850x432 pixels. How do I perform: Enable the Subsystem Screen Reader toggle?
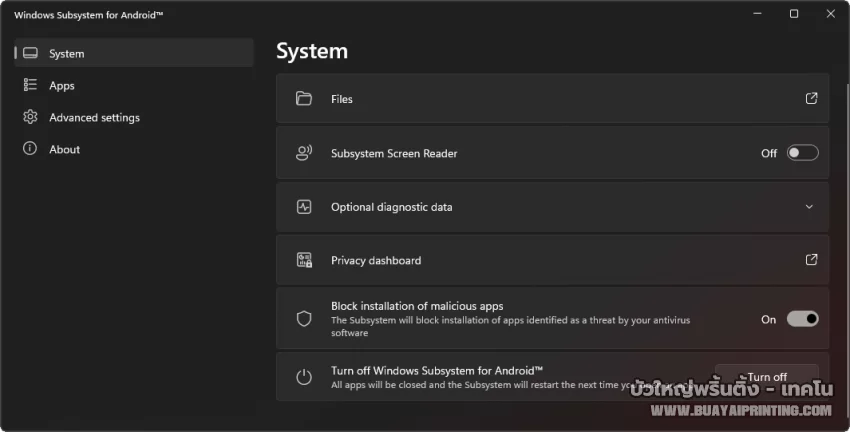802,153
